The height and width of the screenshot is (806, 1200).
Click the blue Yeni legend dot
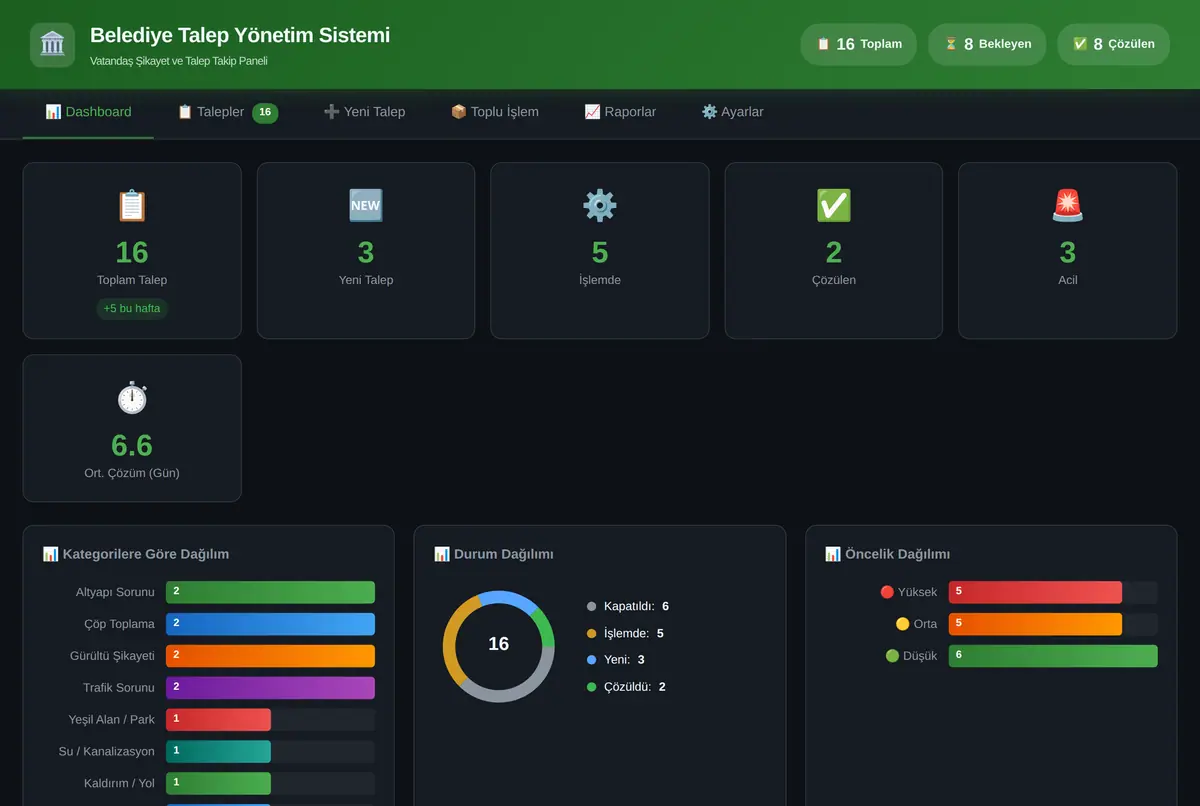click(x=592, y=660)
